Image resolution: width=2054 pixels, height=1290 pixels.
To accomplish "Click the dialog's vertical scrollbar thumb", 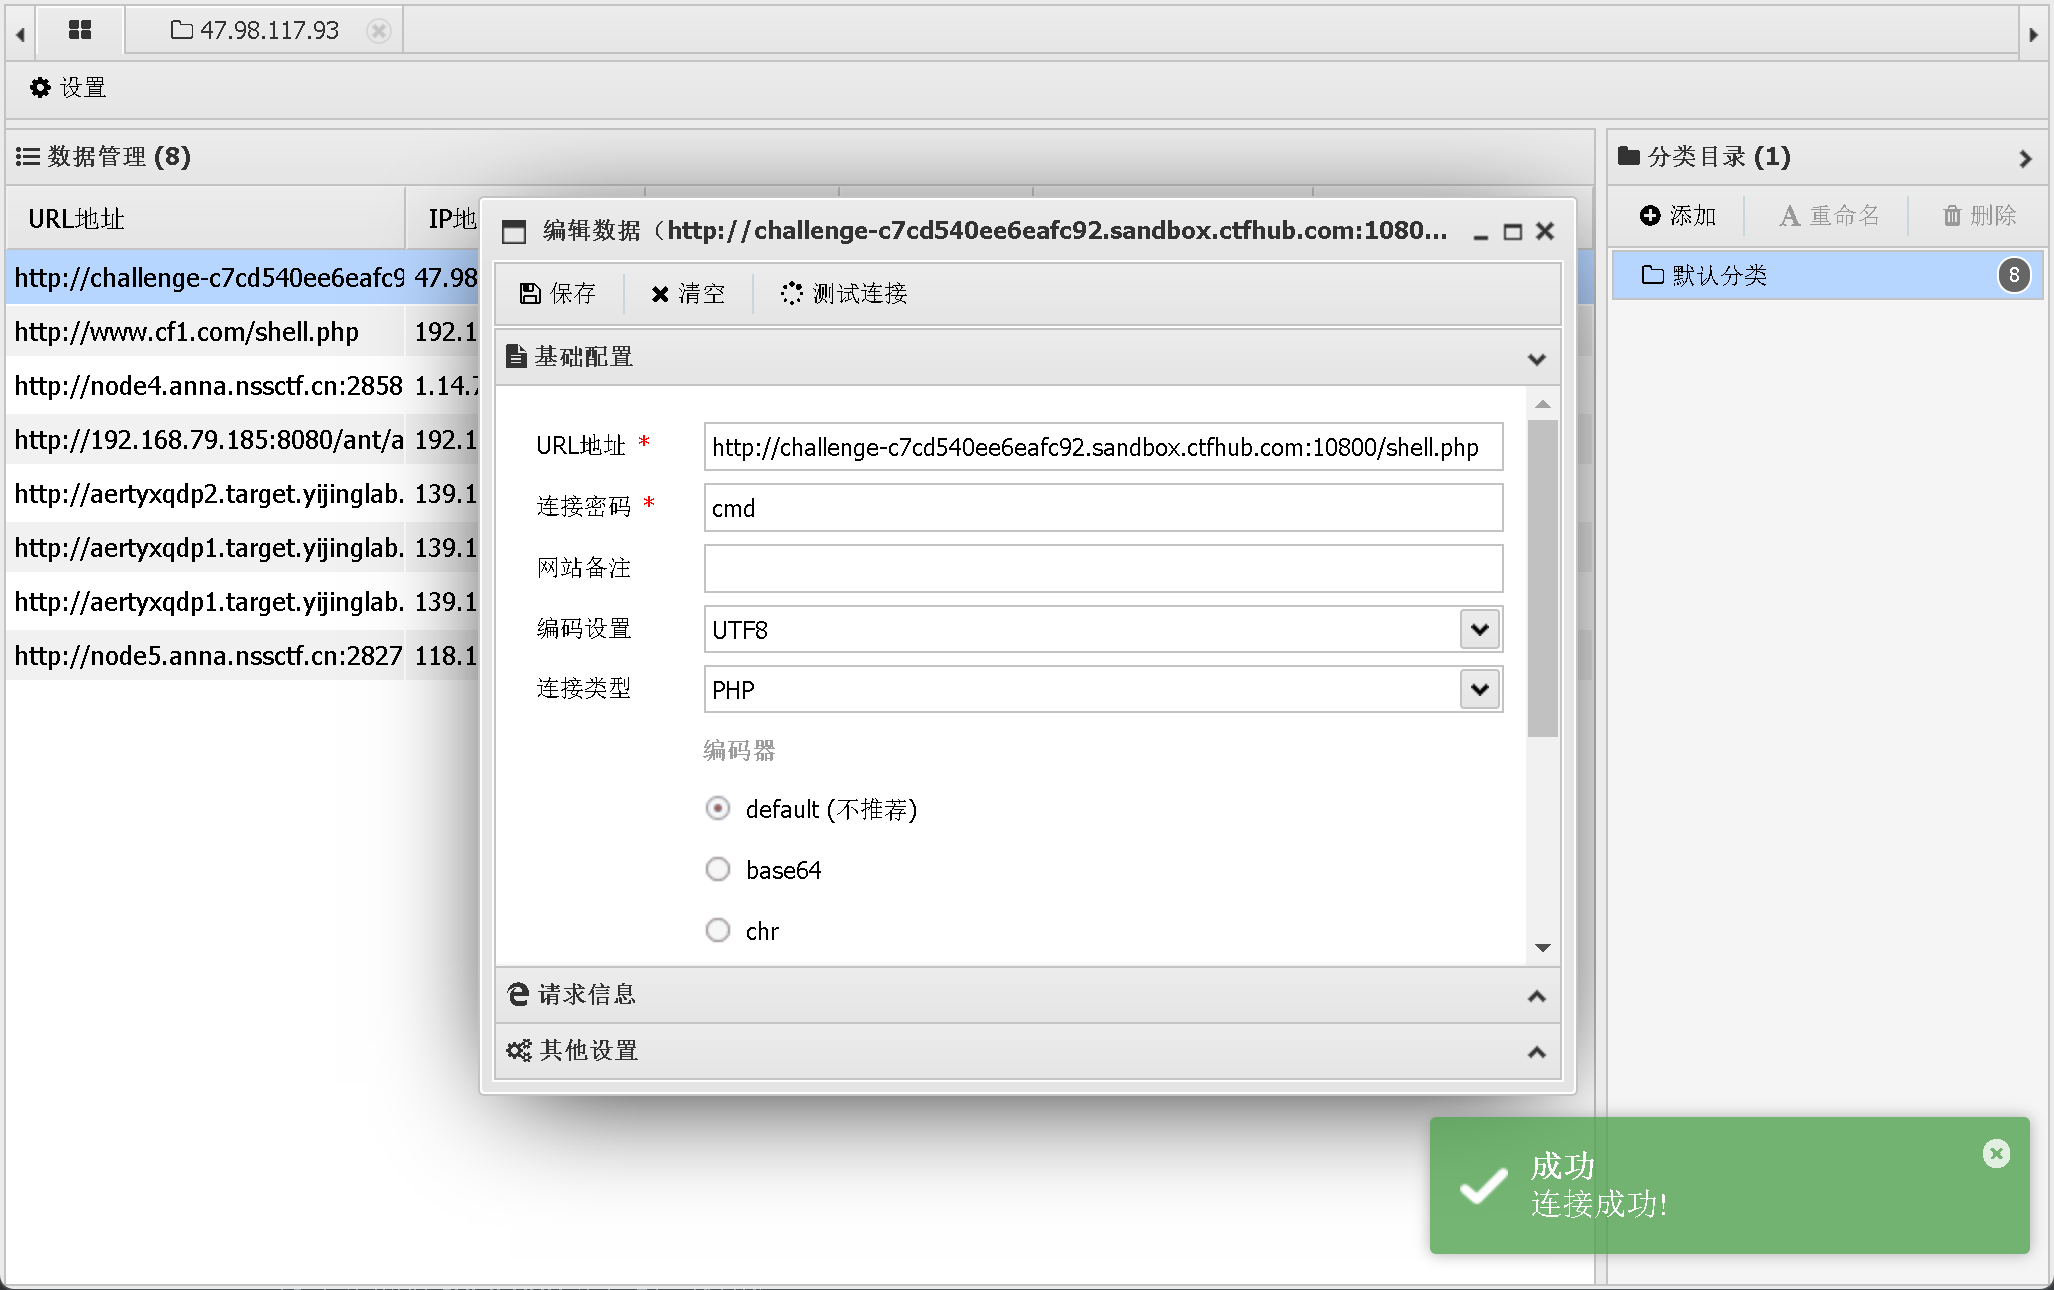I will pyautogui.click(x=1542, y=577).
